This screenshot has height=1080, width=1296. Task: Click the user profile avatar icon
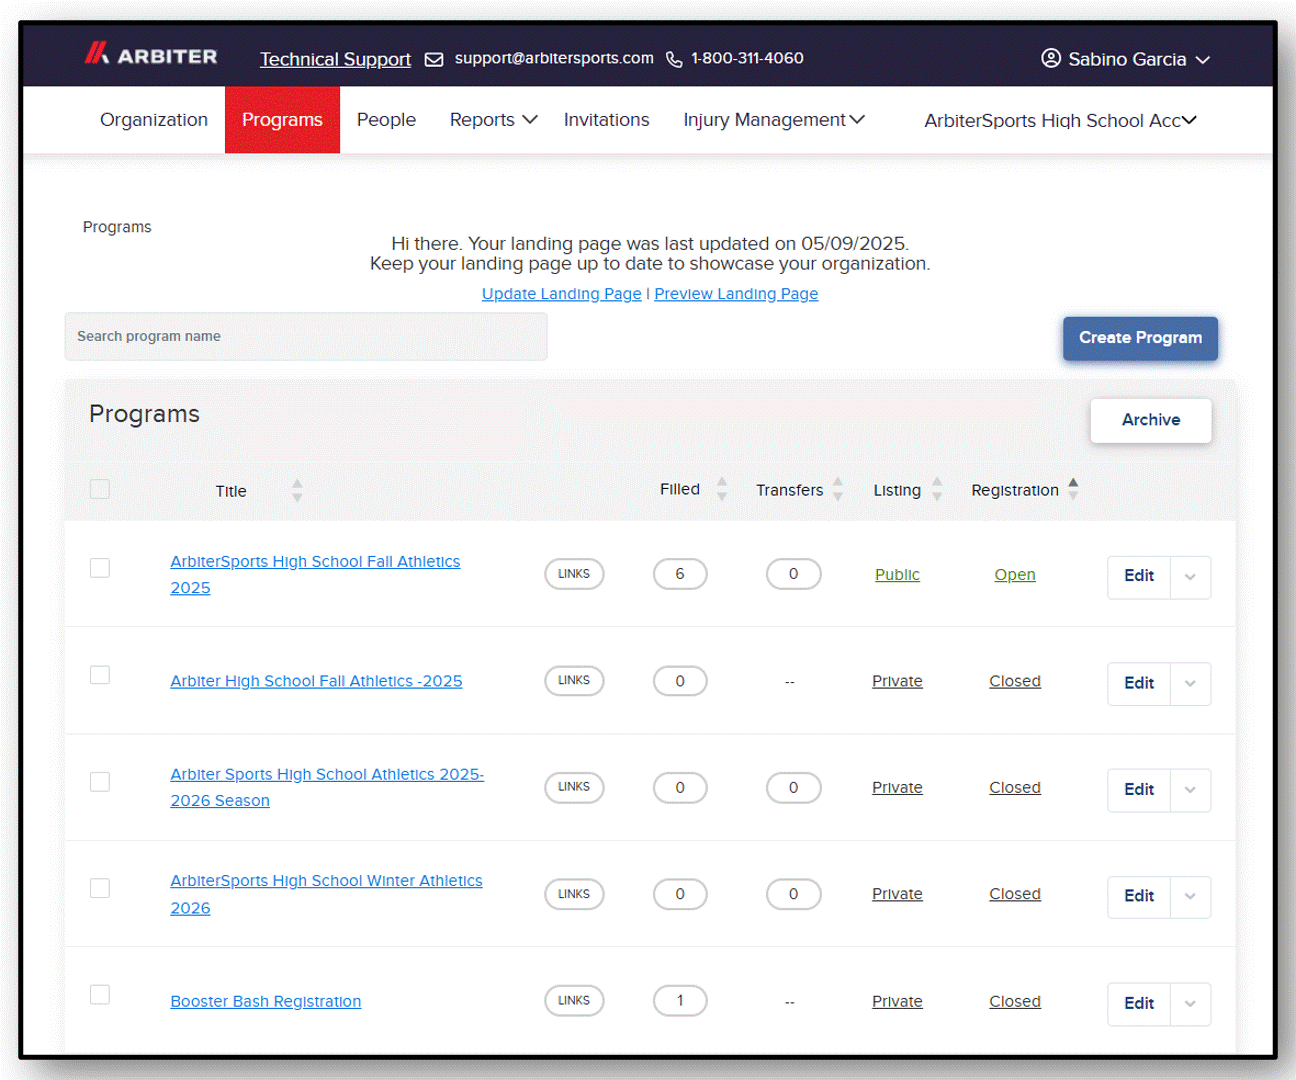click(x=1051, y=58)
